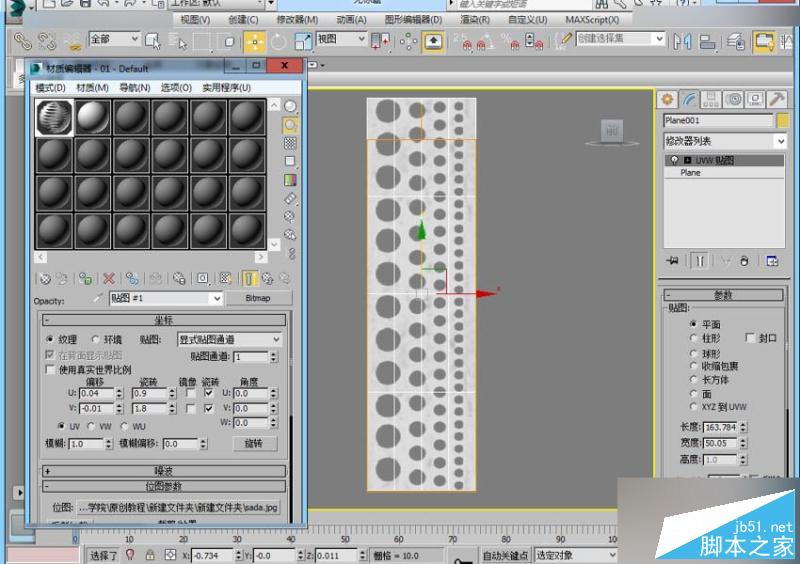Click the 旋转 button
Image resolution: width=800 pixels, height=564 pixels.
[254, 443]
